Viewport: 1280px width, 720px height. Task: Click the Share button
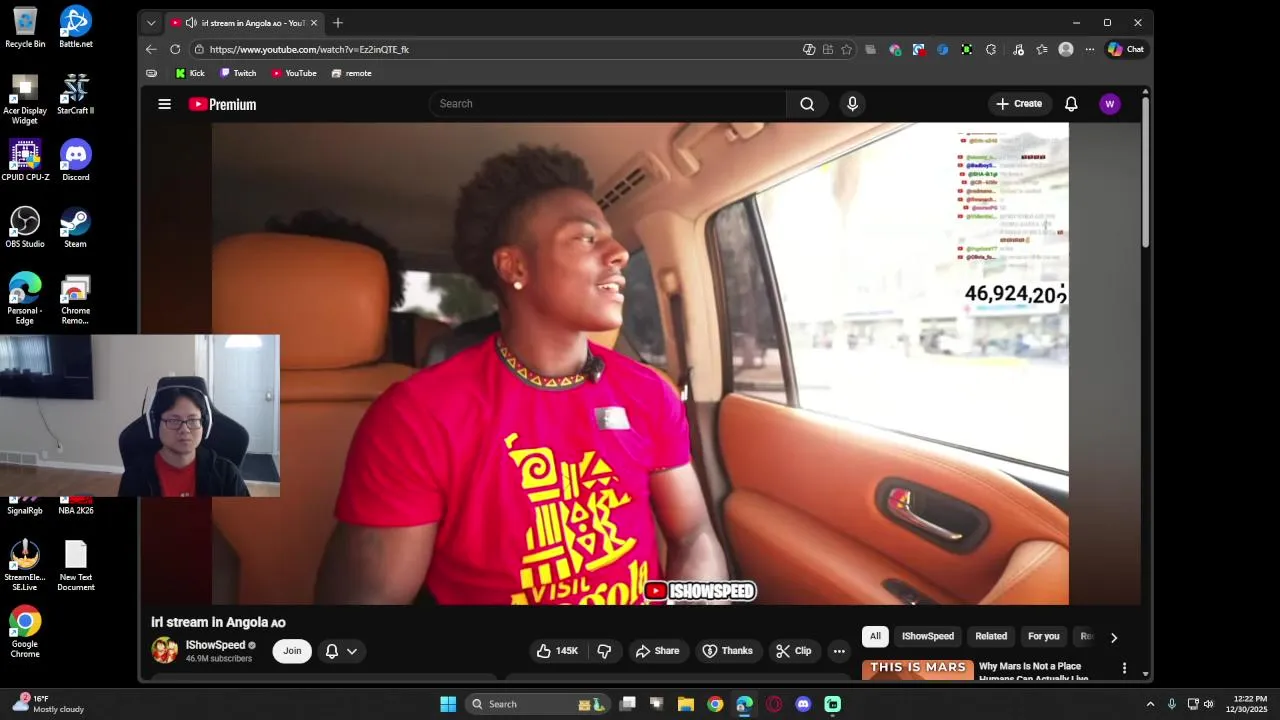[657, 651]
